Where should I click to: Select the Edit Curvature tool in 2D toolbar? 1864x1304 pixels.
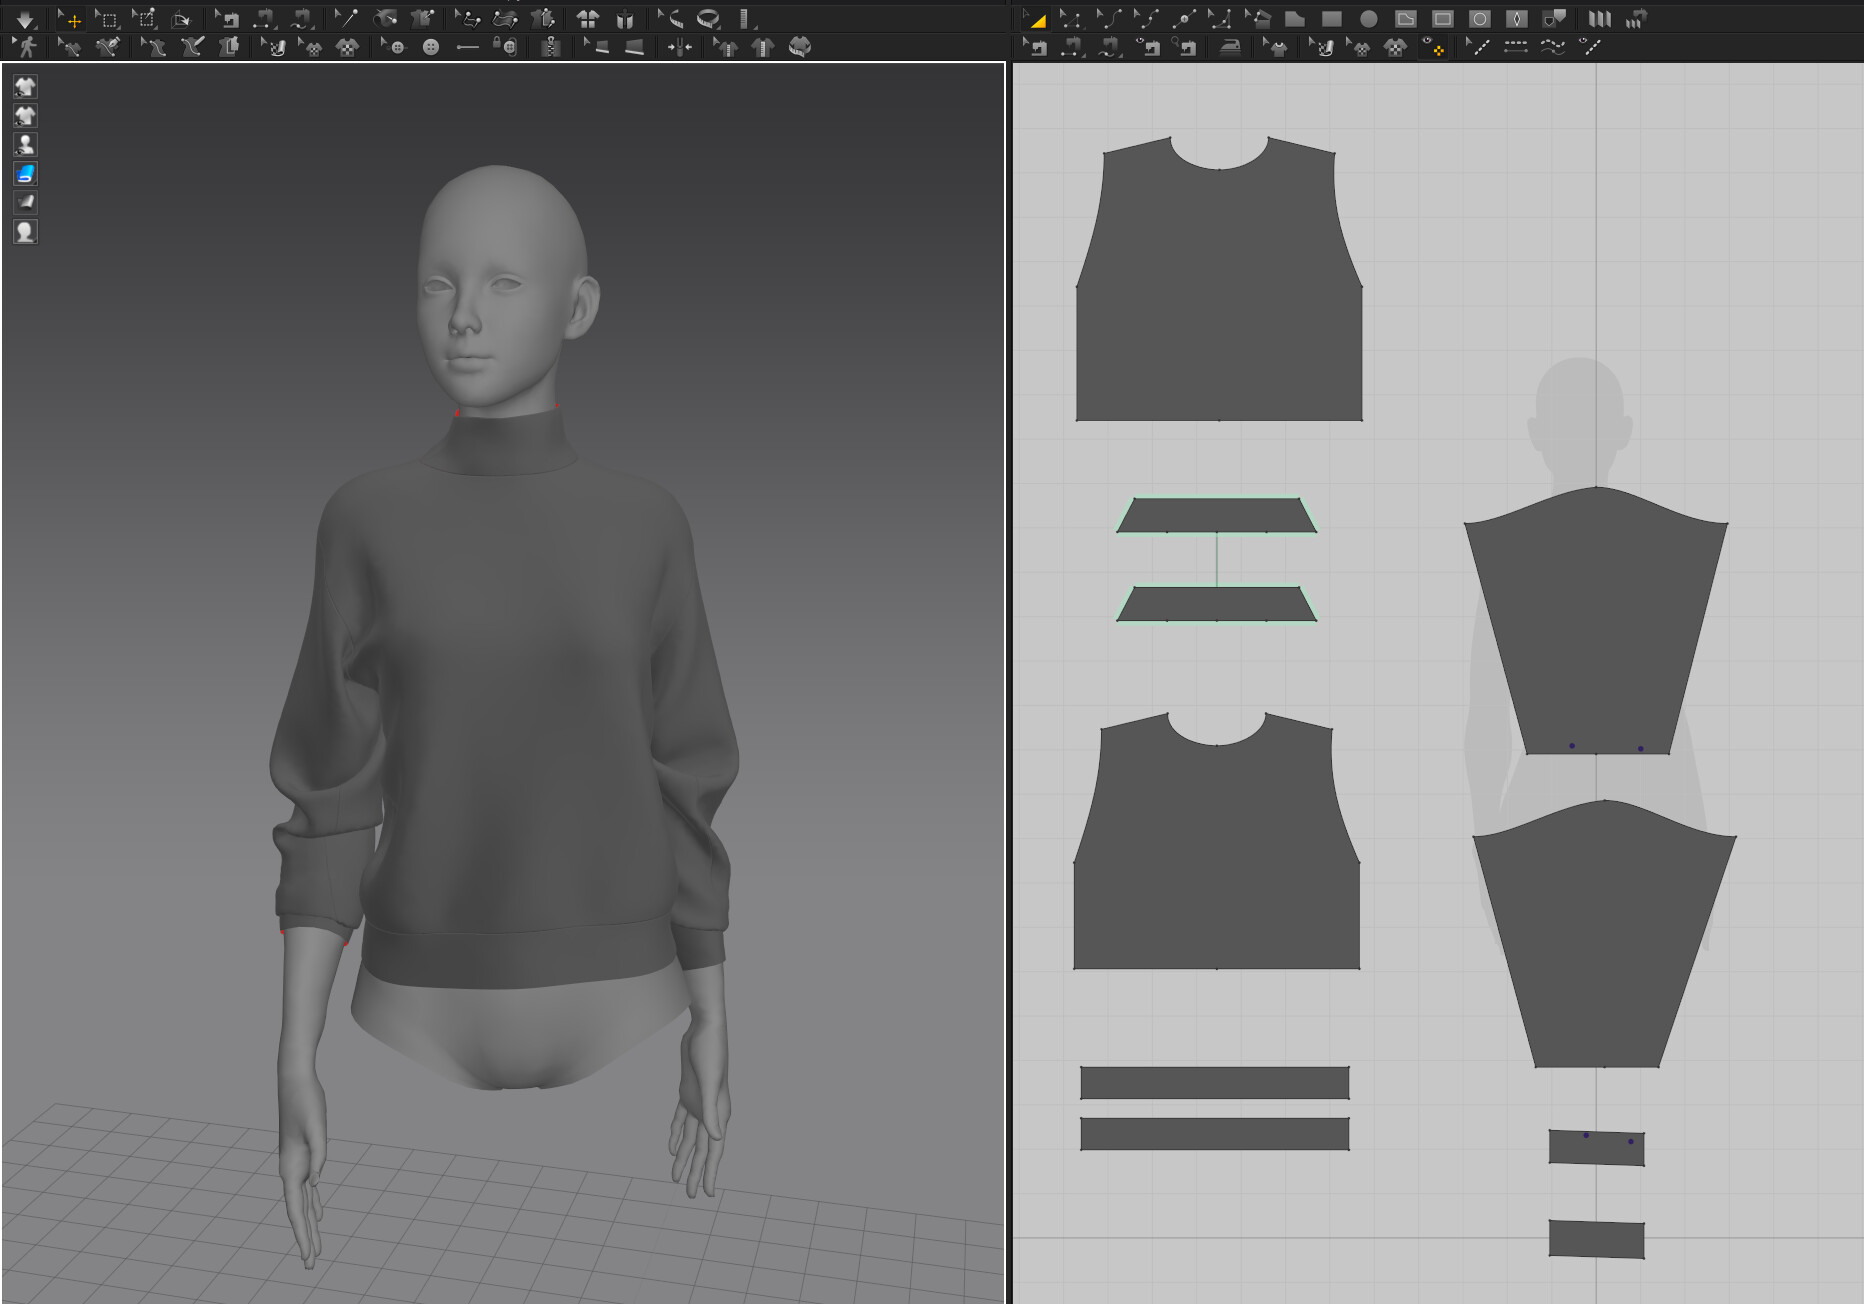pos(1108,19)
